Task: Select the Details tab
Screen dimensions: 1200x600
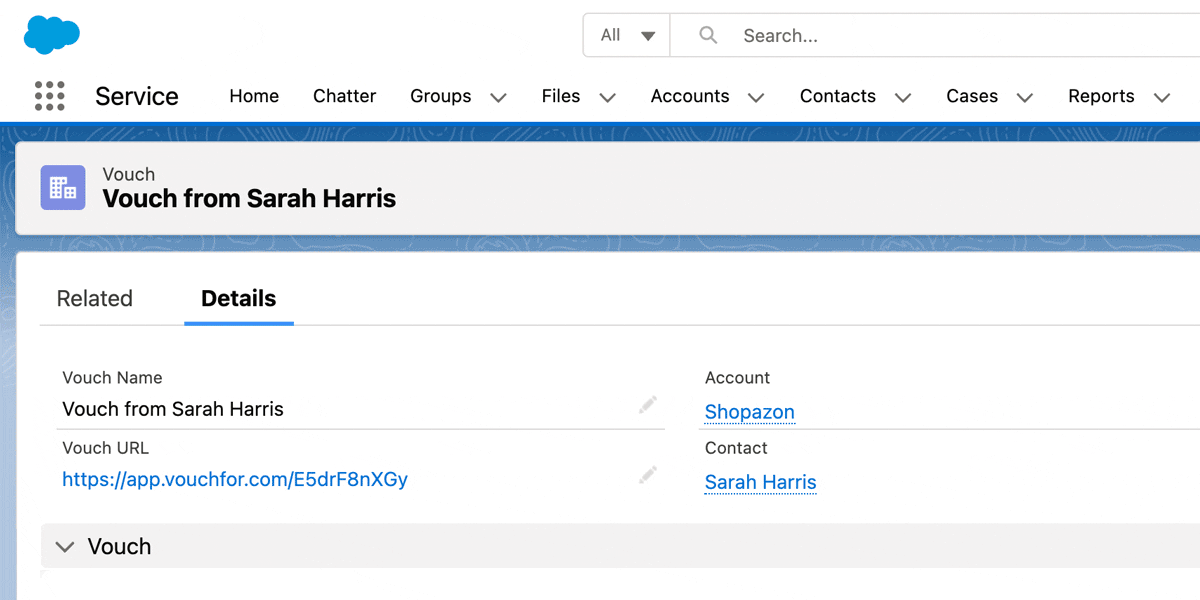Action: (239, 298)
